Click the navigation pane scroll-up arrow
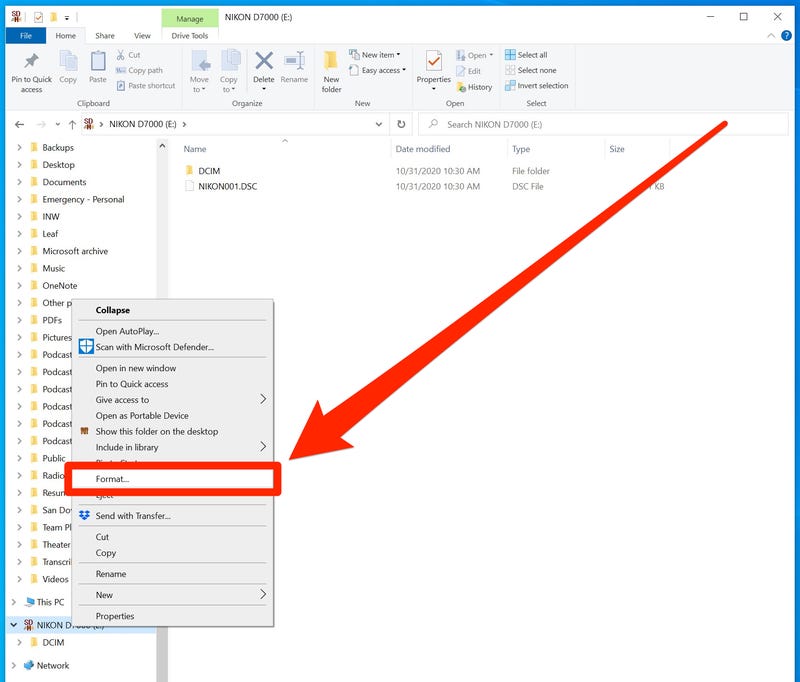The image size is (800, 682). pos(162,146)
